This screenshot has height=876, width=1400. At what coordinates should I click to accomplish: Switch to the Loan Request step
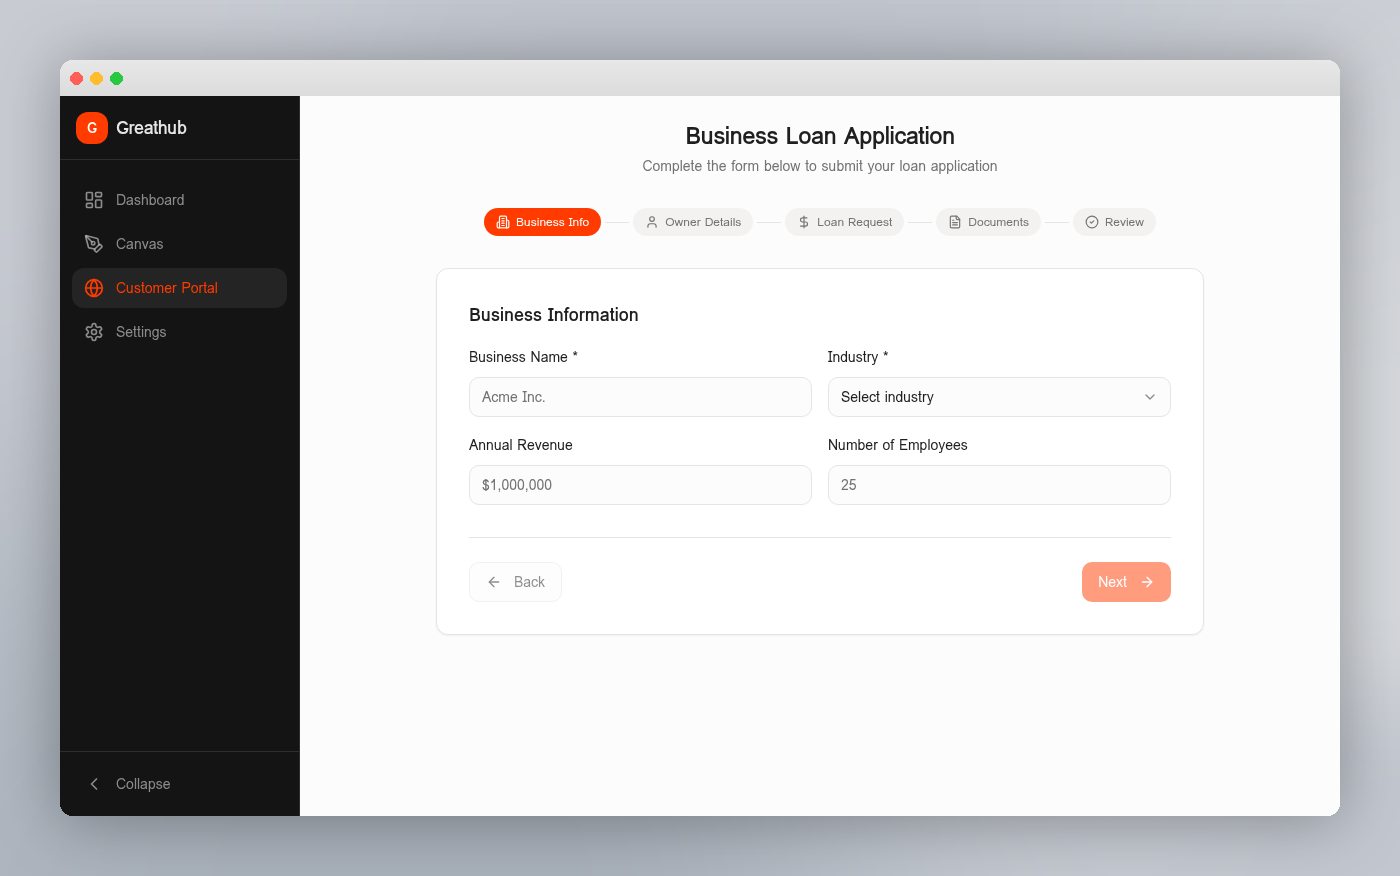point(845,222)
